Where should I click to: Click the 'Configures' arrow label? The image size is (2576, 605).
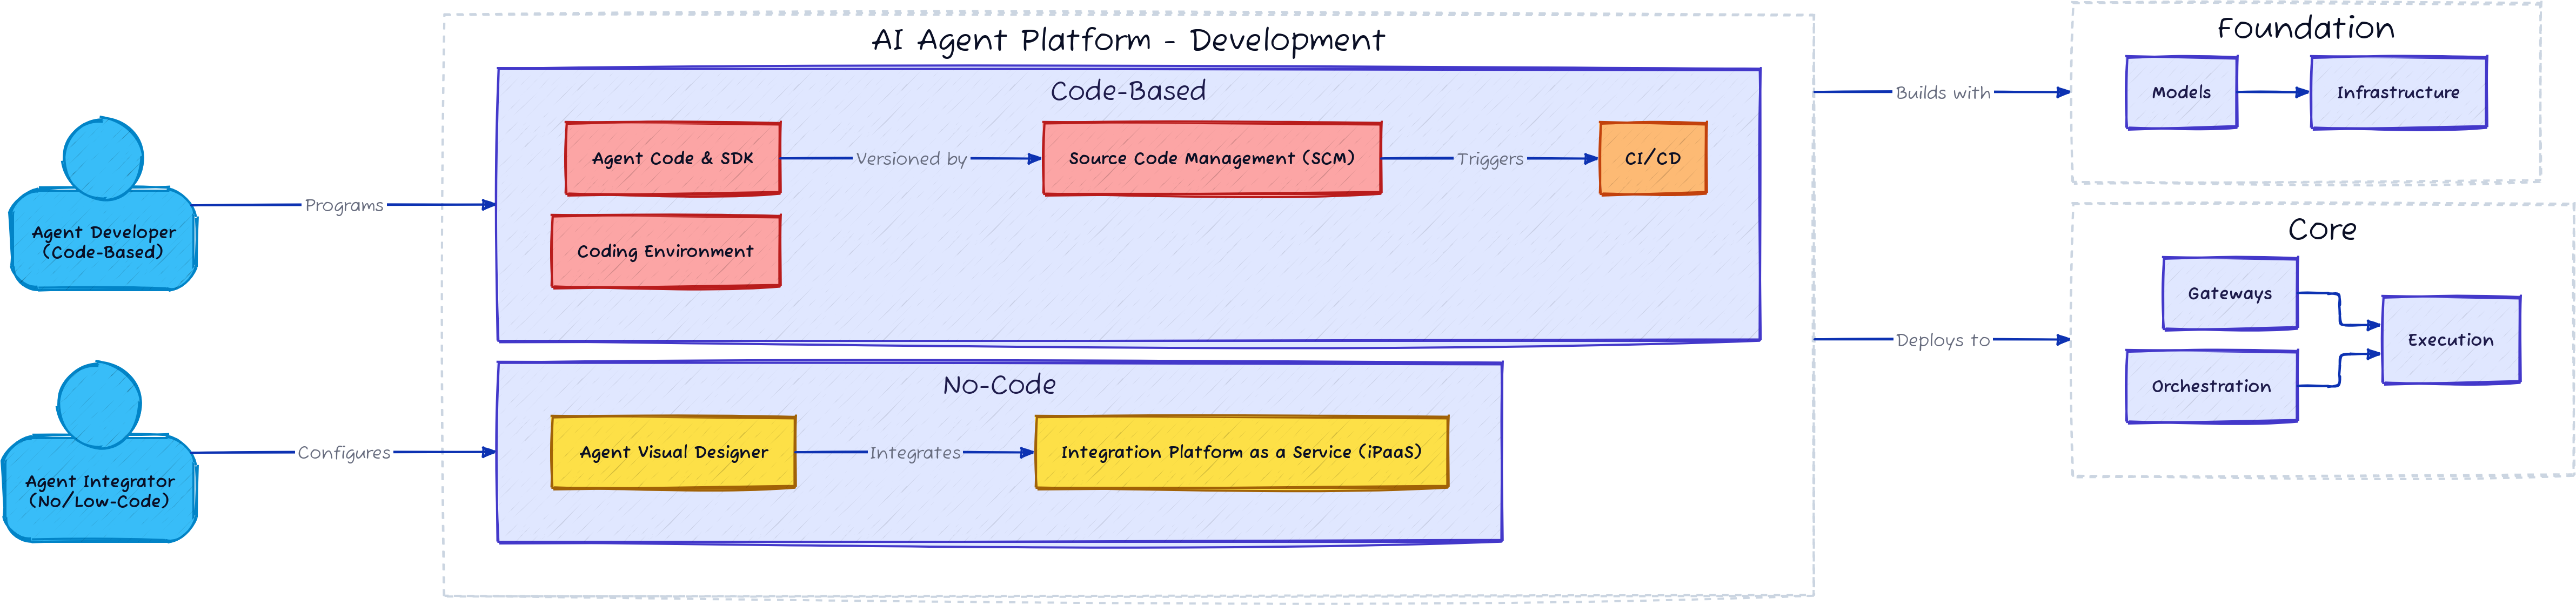pyautogui.click(x=344, y=452)
